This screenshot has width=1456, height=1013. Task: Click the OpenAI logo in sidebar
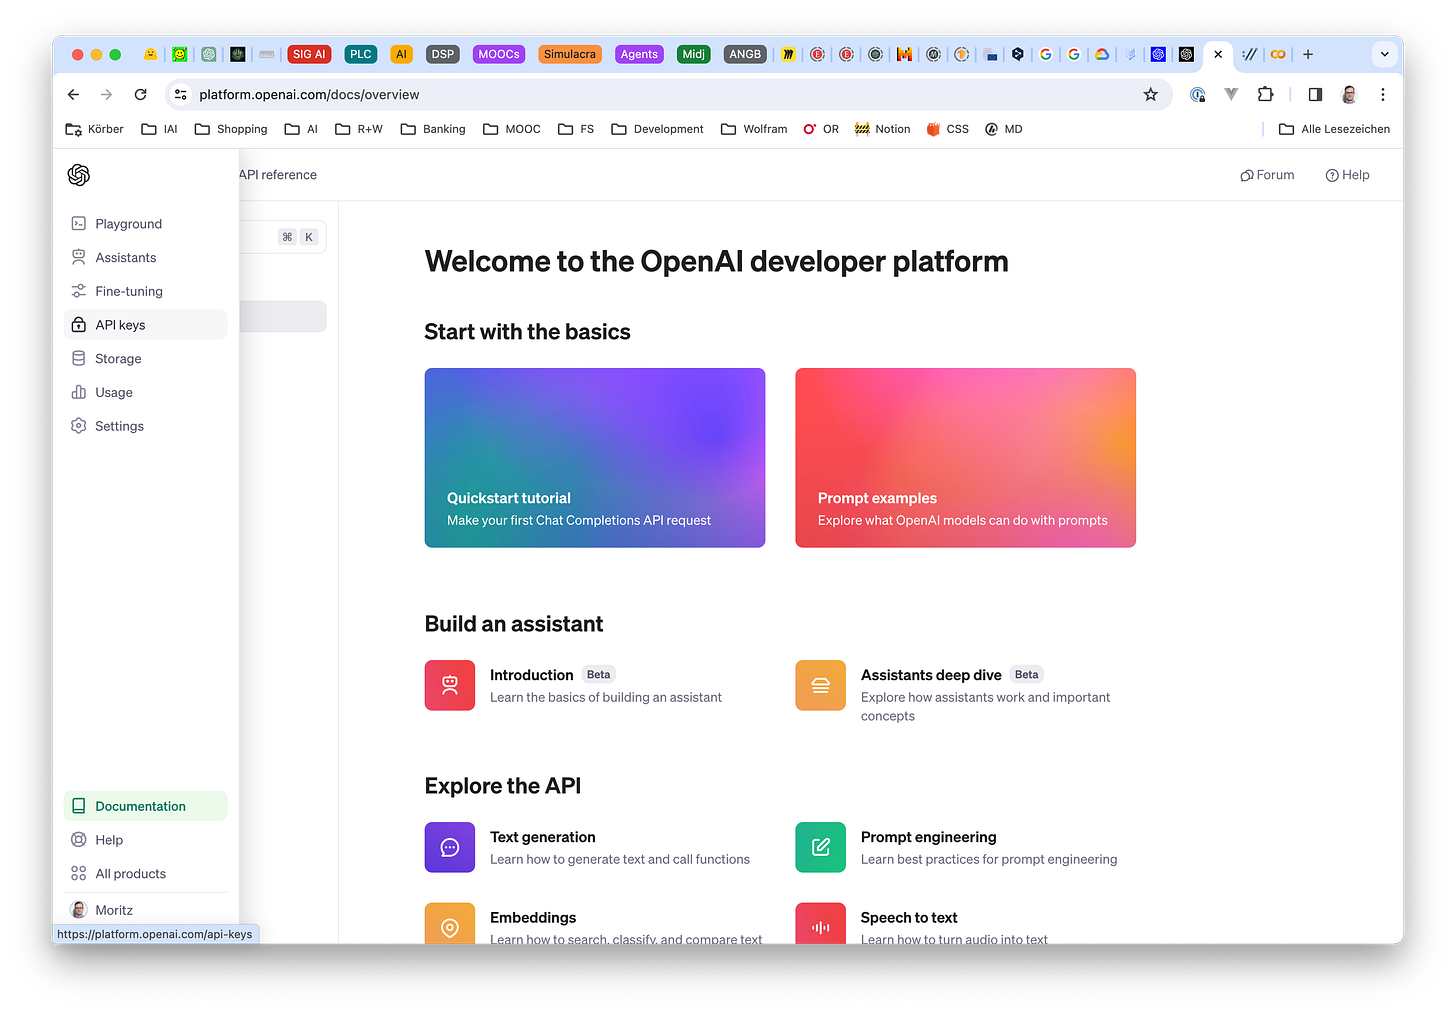(x=79, y=175)
